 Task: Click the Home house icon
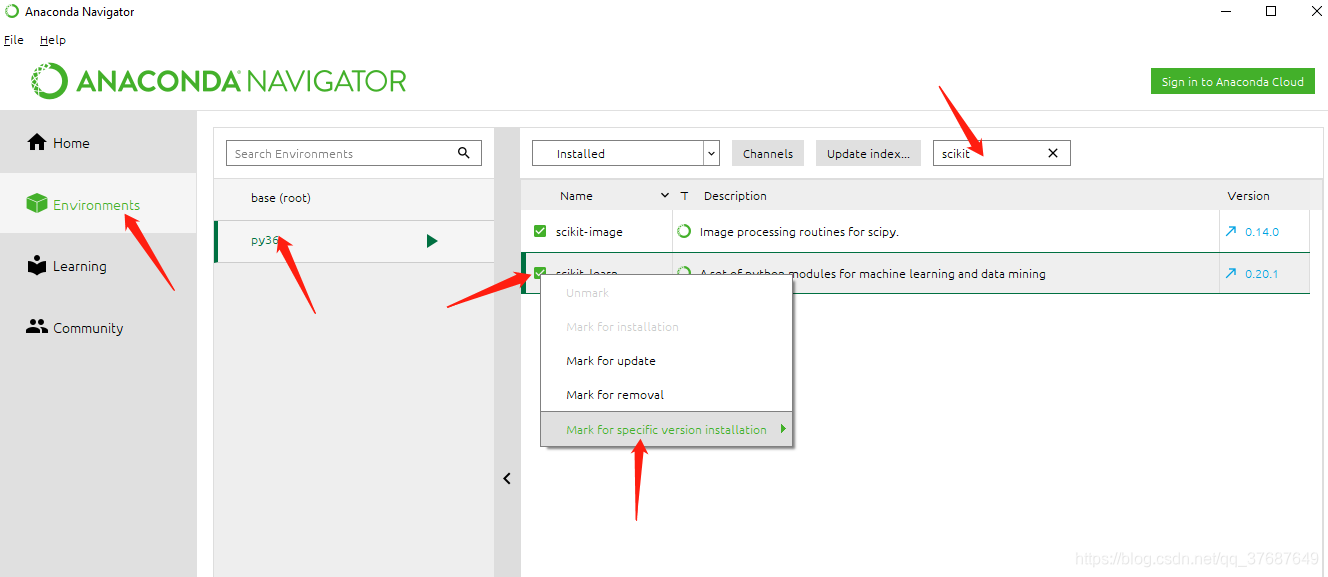click(37, 142)
